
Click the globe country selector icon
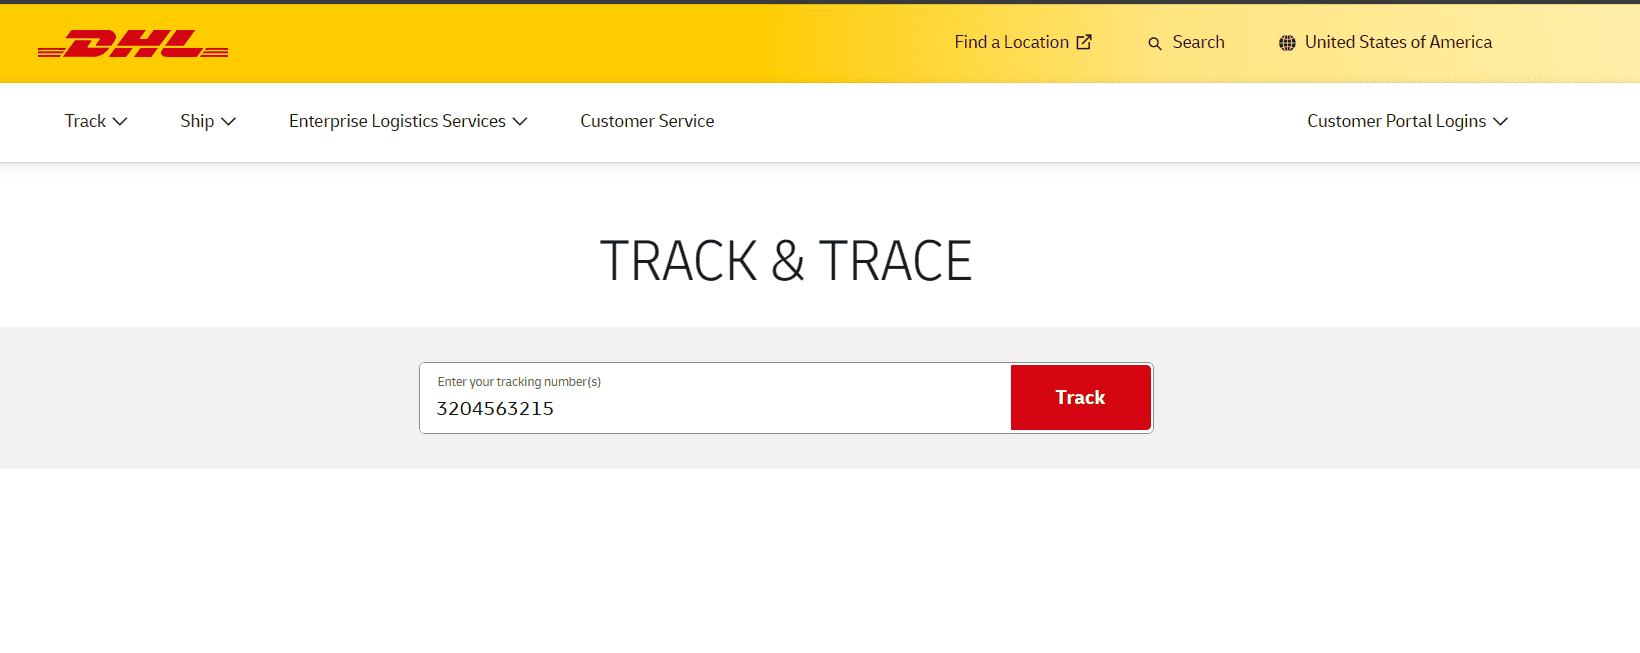[x=1287, y=43]
